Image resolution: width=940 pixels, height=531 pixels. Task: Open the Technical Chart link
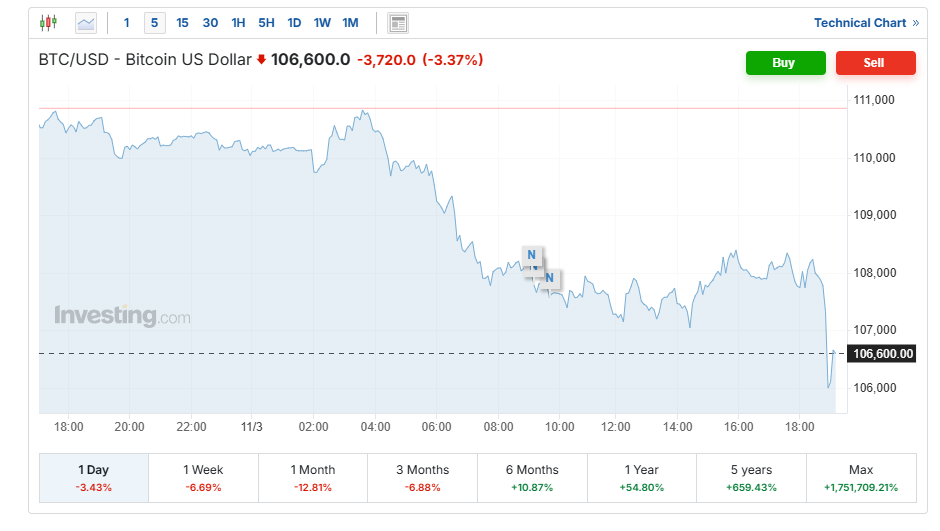click(x=860, y=22)
